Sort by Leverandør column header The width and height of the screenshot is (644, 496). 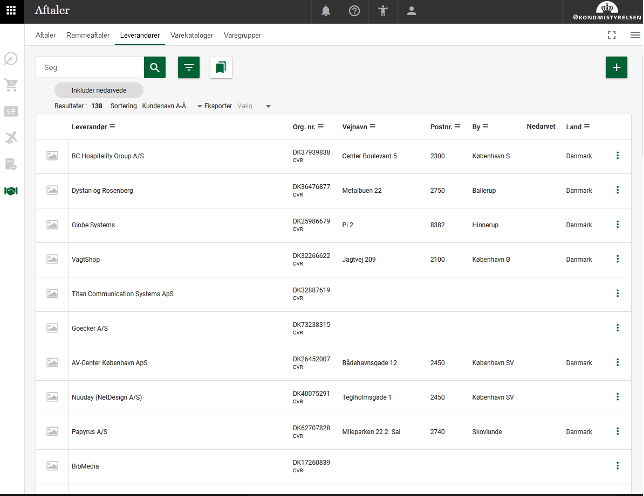(93, 126)
